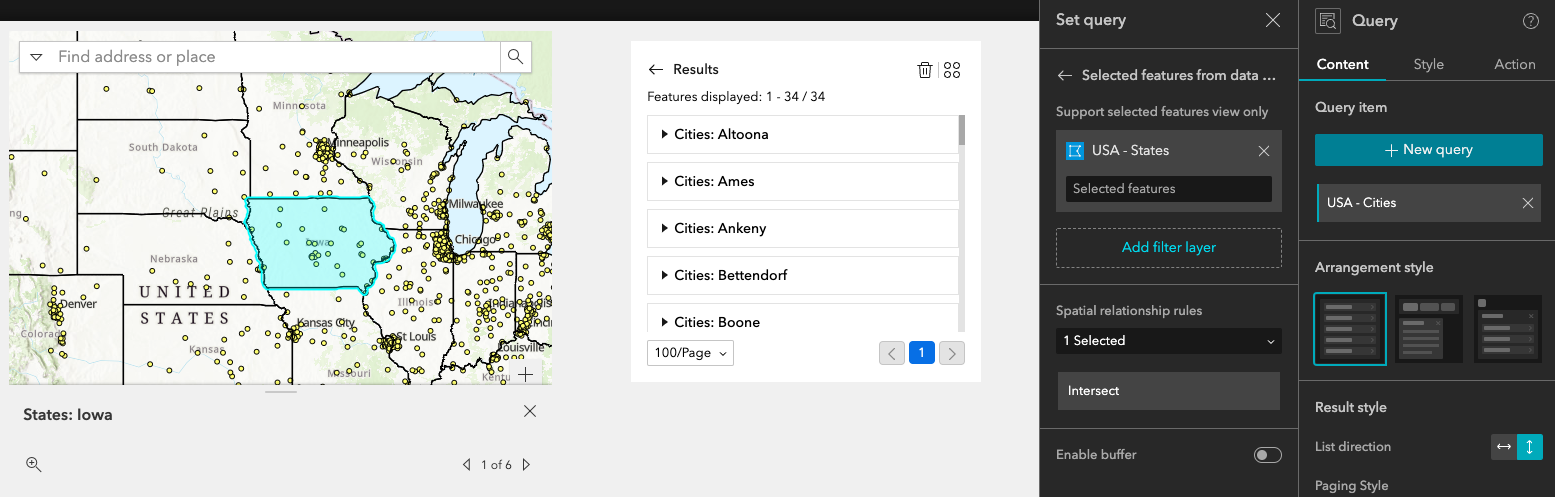Viewport: 1555px width, 497px height.
Task: Click the New query button
Action: (x=1428, y=150)
